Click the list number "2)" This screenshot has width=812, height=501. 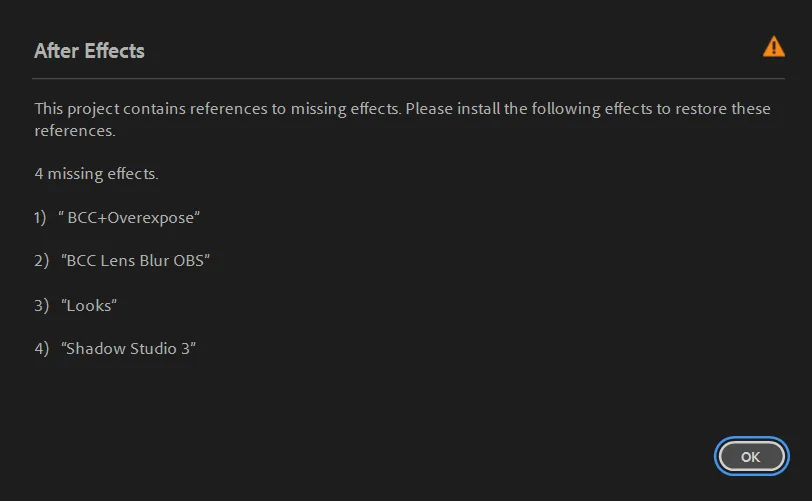[41, 261]
